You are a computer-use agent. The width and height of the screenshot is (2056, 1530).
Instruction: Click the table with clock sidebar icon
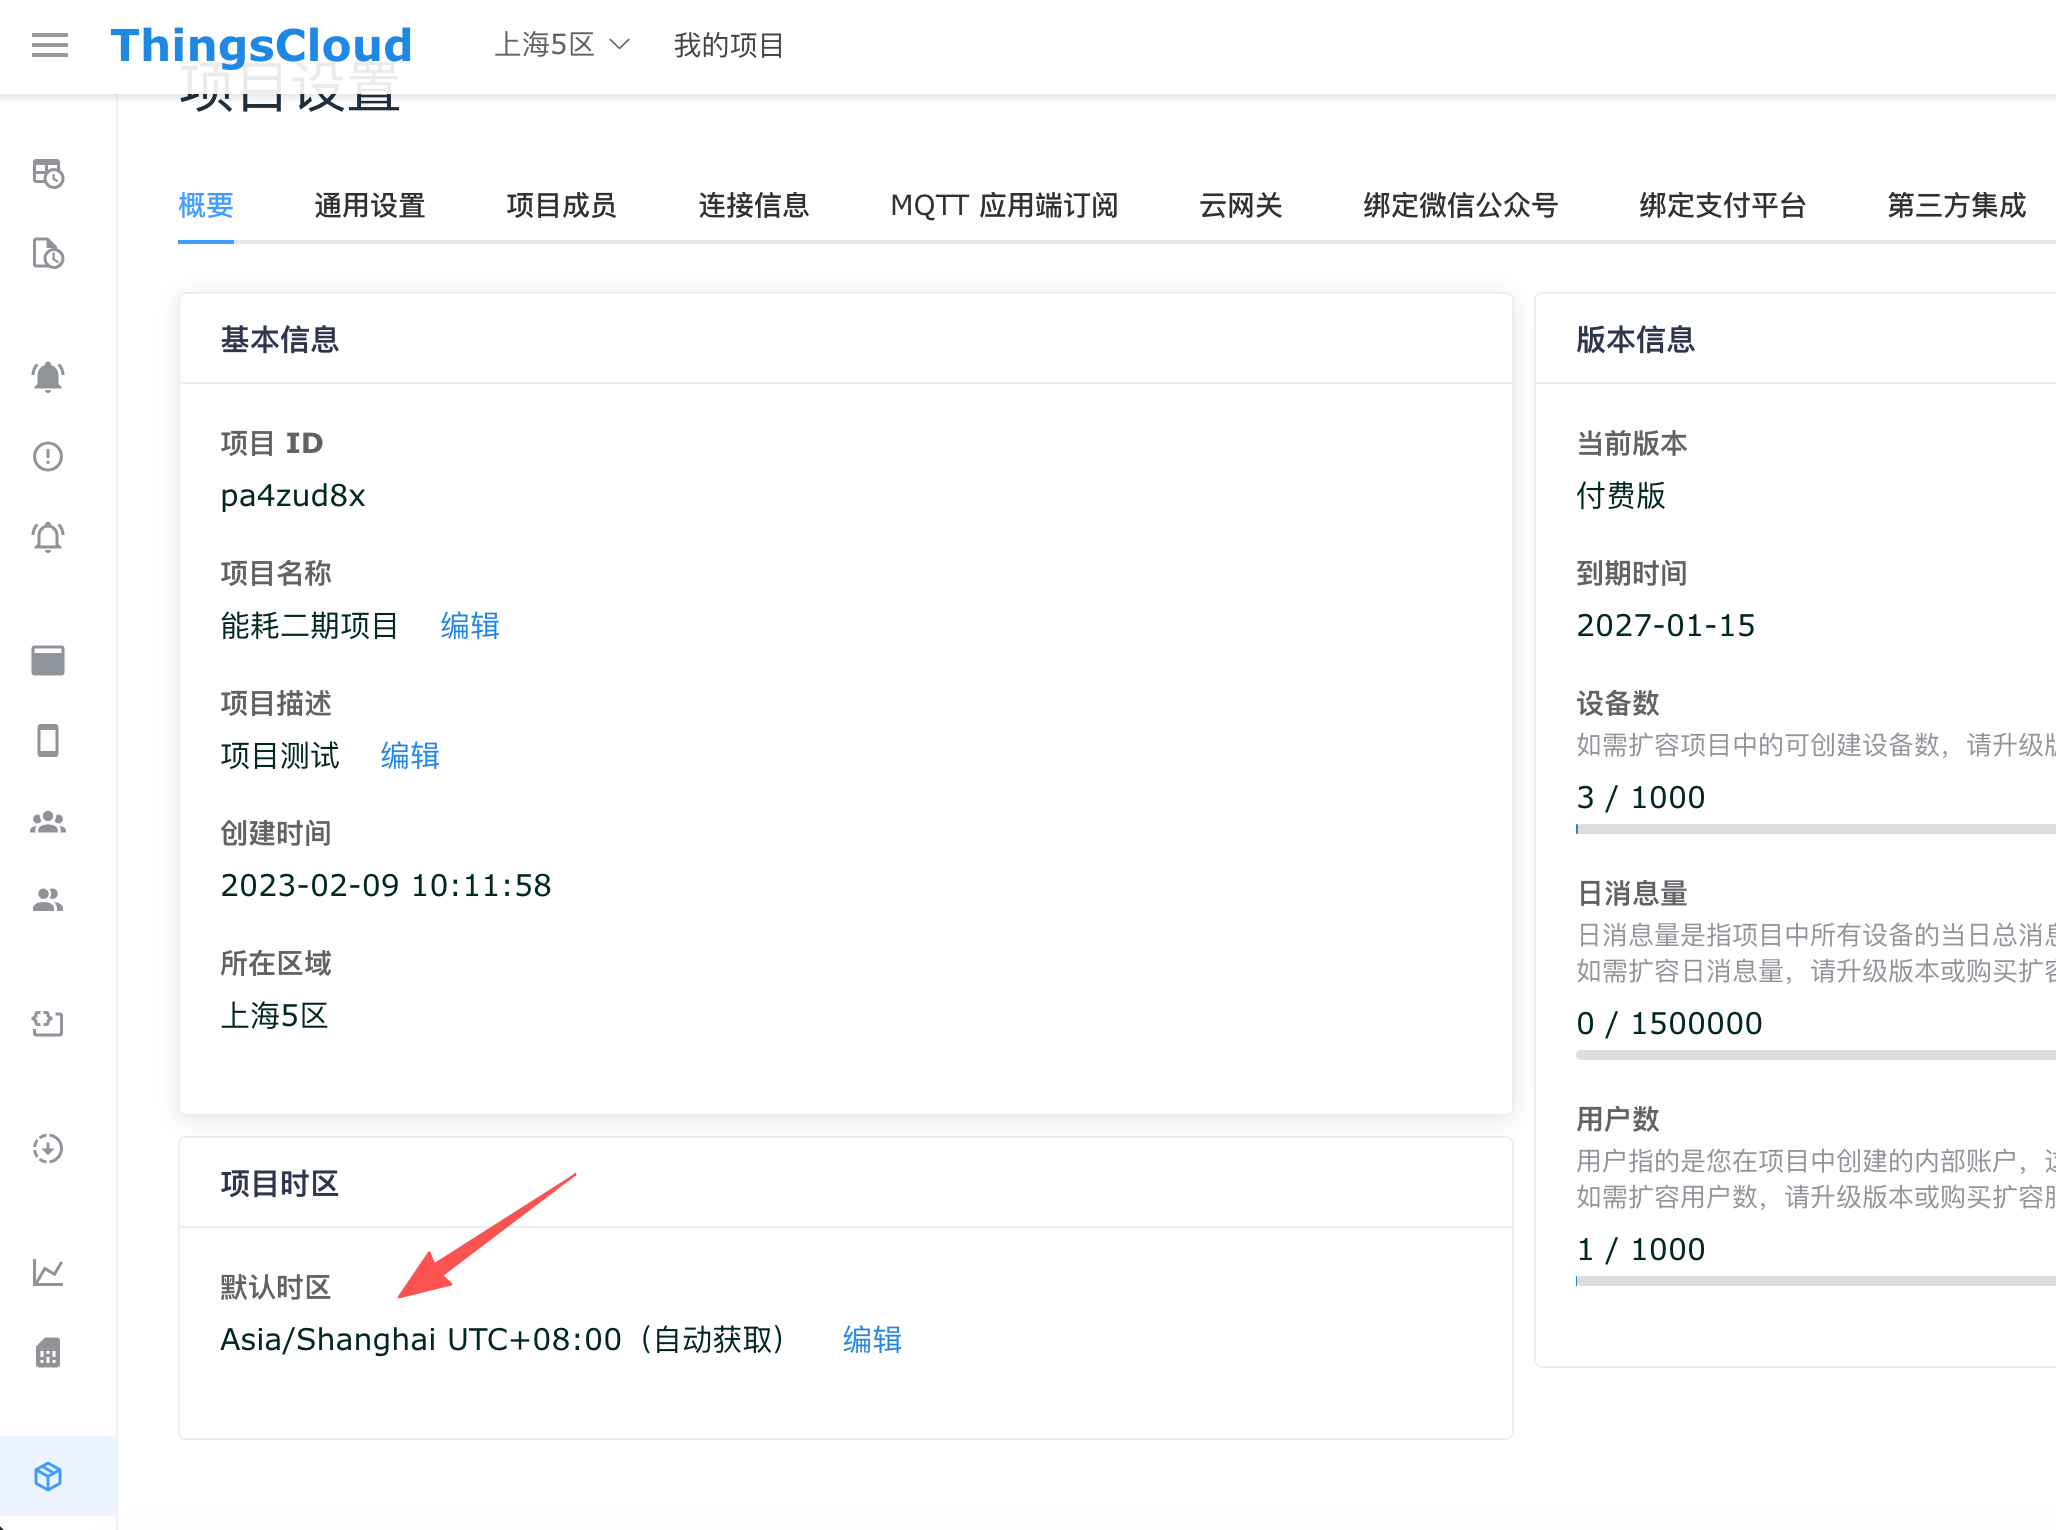tap(48, 173)
